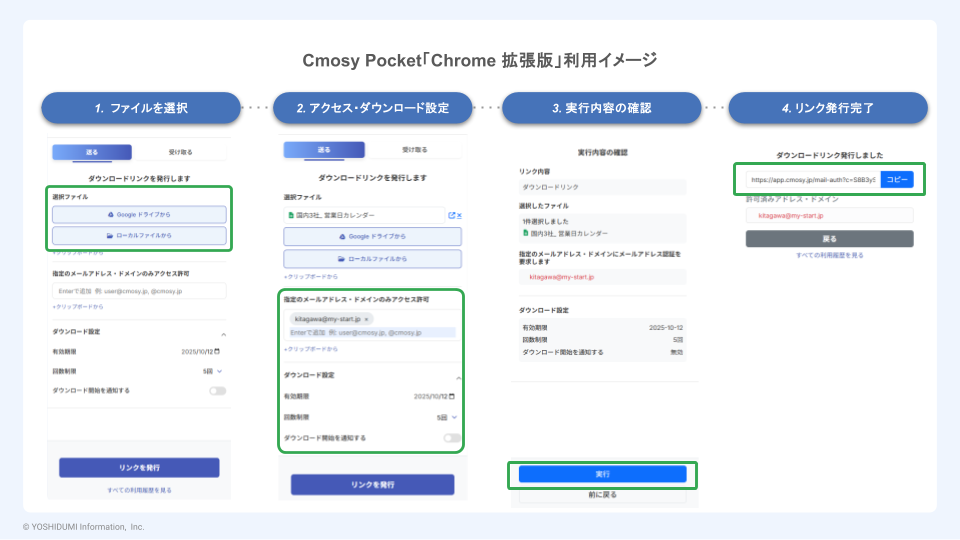The image size is (960, 540).
Task: Select the 送る tab in step 2 panel
Action: [x=323, y=150]
